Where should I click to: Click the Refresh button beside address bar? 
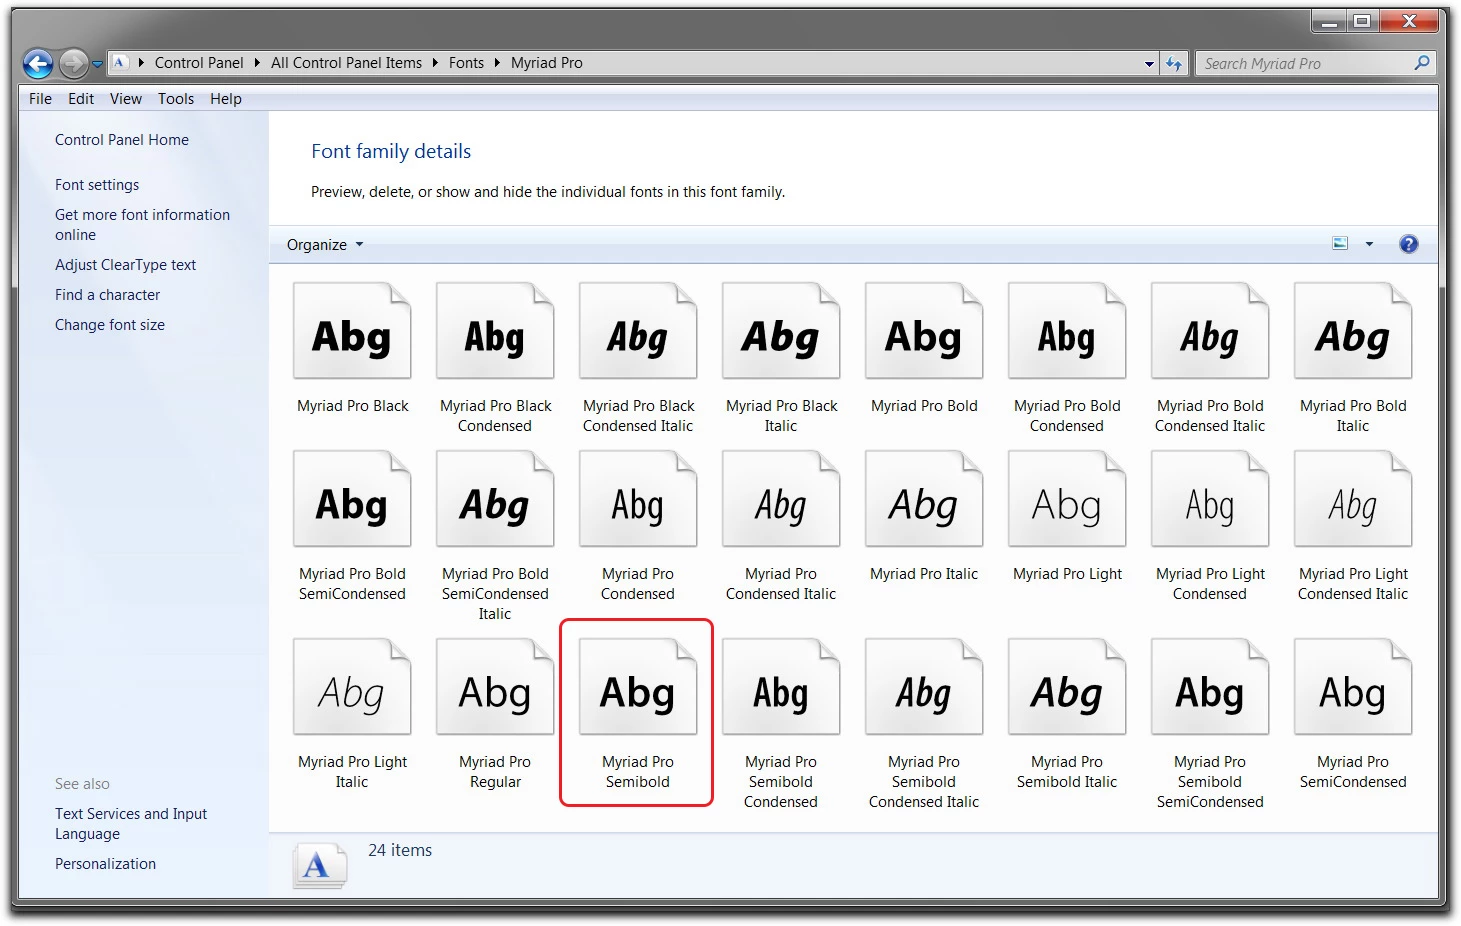[1174, 64]
